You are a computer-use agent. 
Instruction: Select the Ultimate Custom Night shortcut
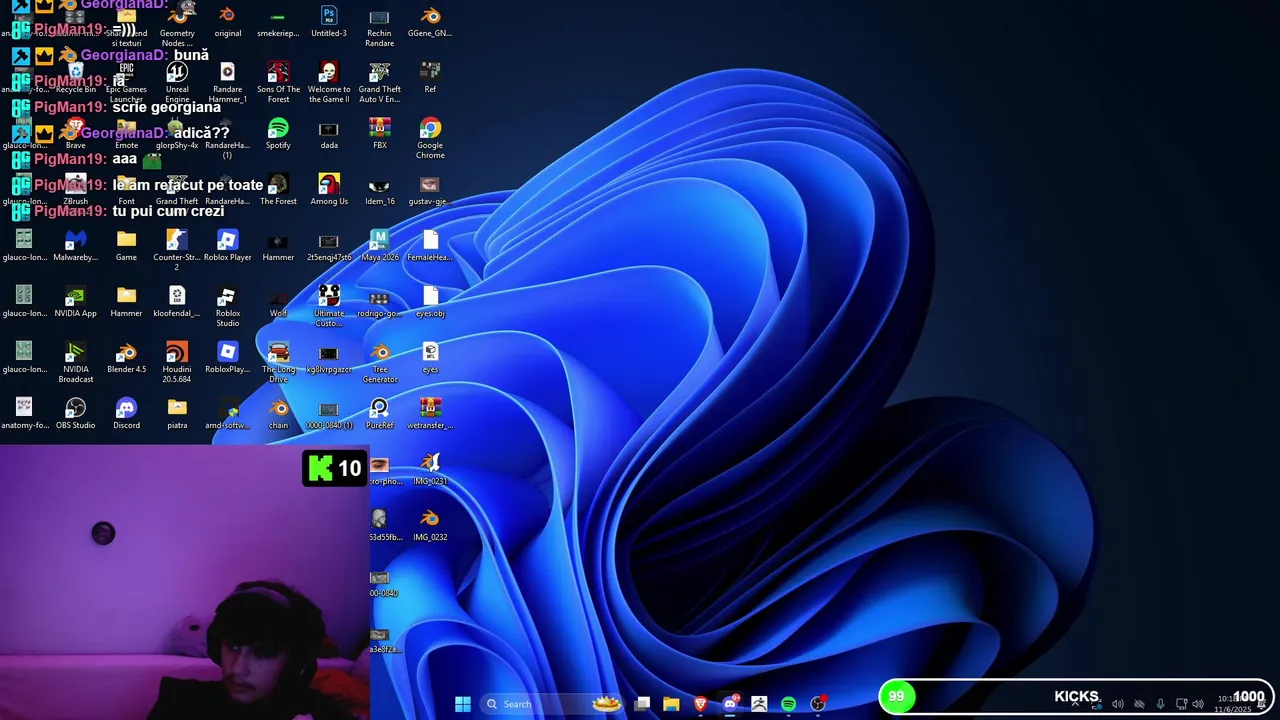tap(329, 307)
